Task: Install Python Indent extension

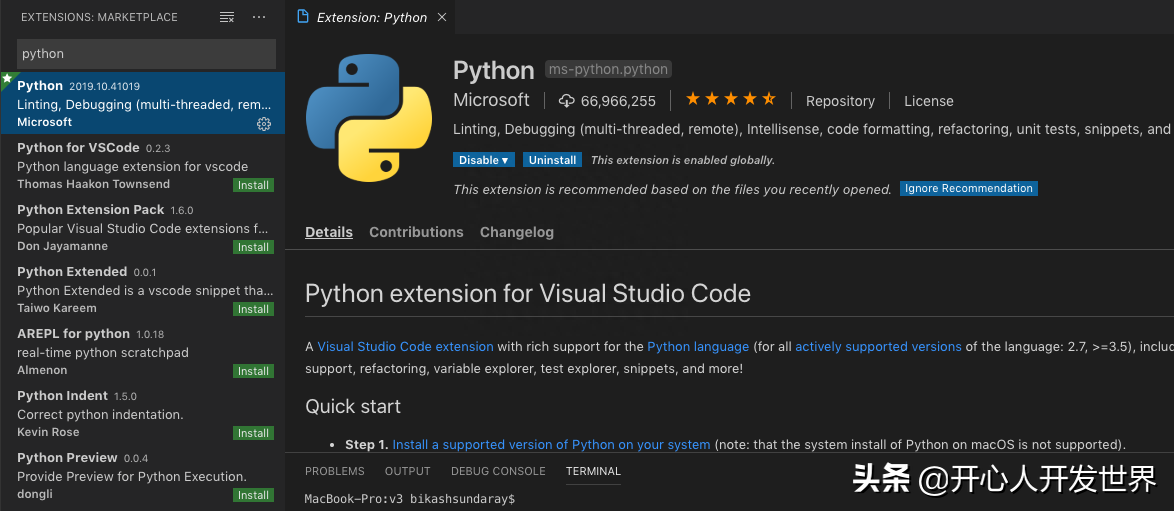Action: [253, 433]
